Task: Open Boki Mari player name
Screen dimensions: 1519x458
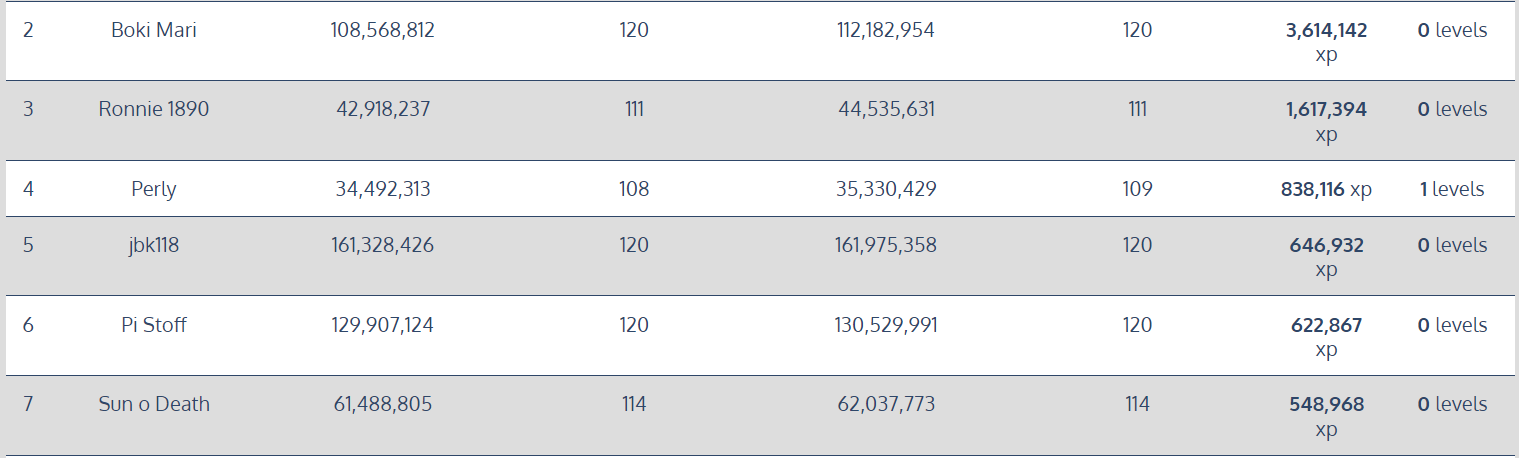Action: pos(154,30)
